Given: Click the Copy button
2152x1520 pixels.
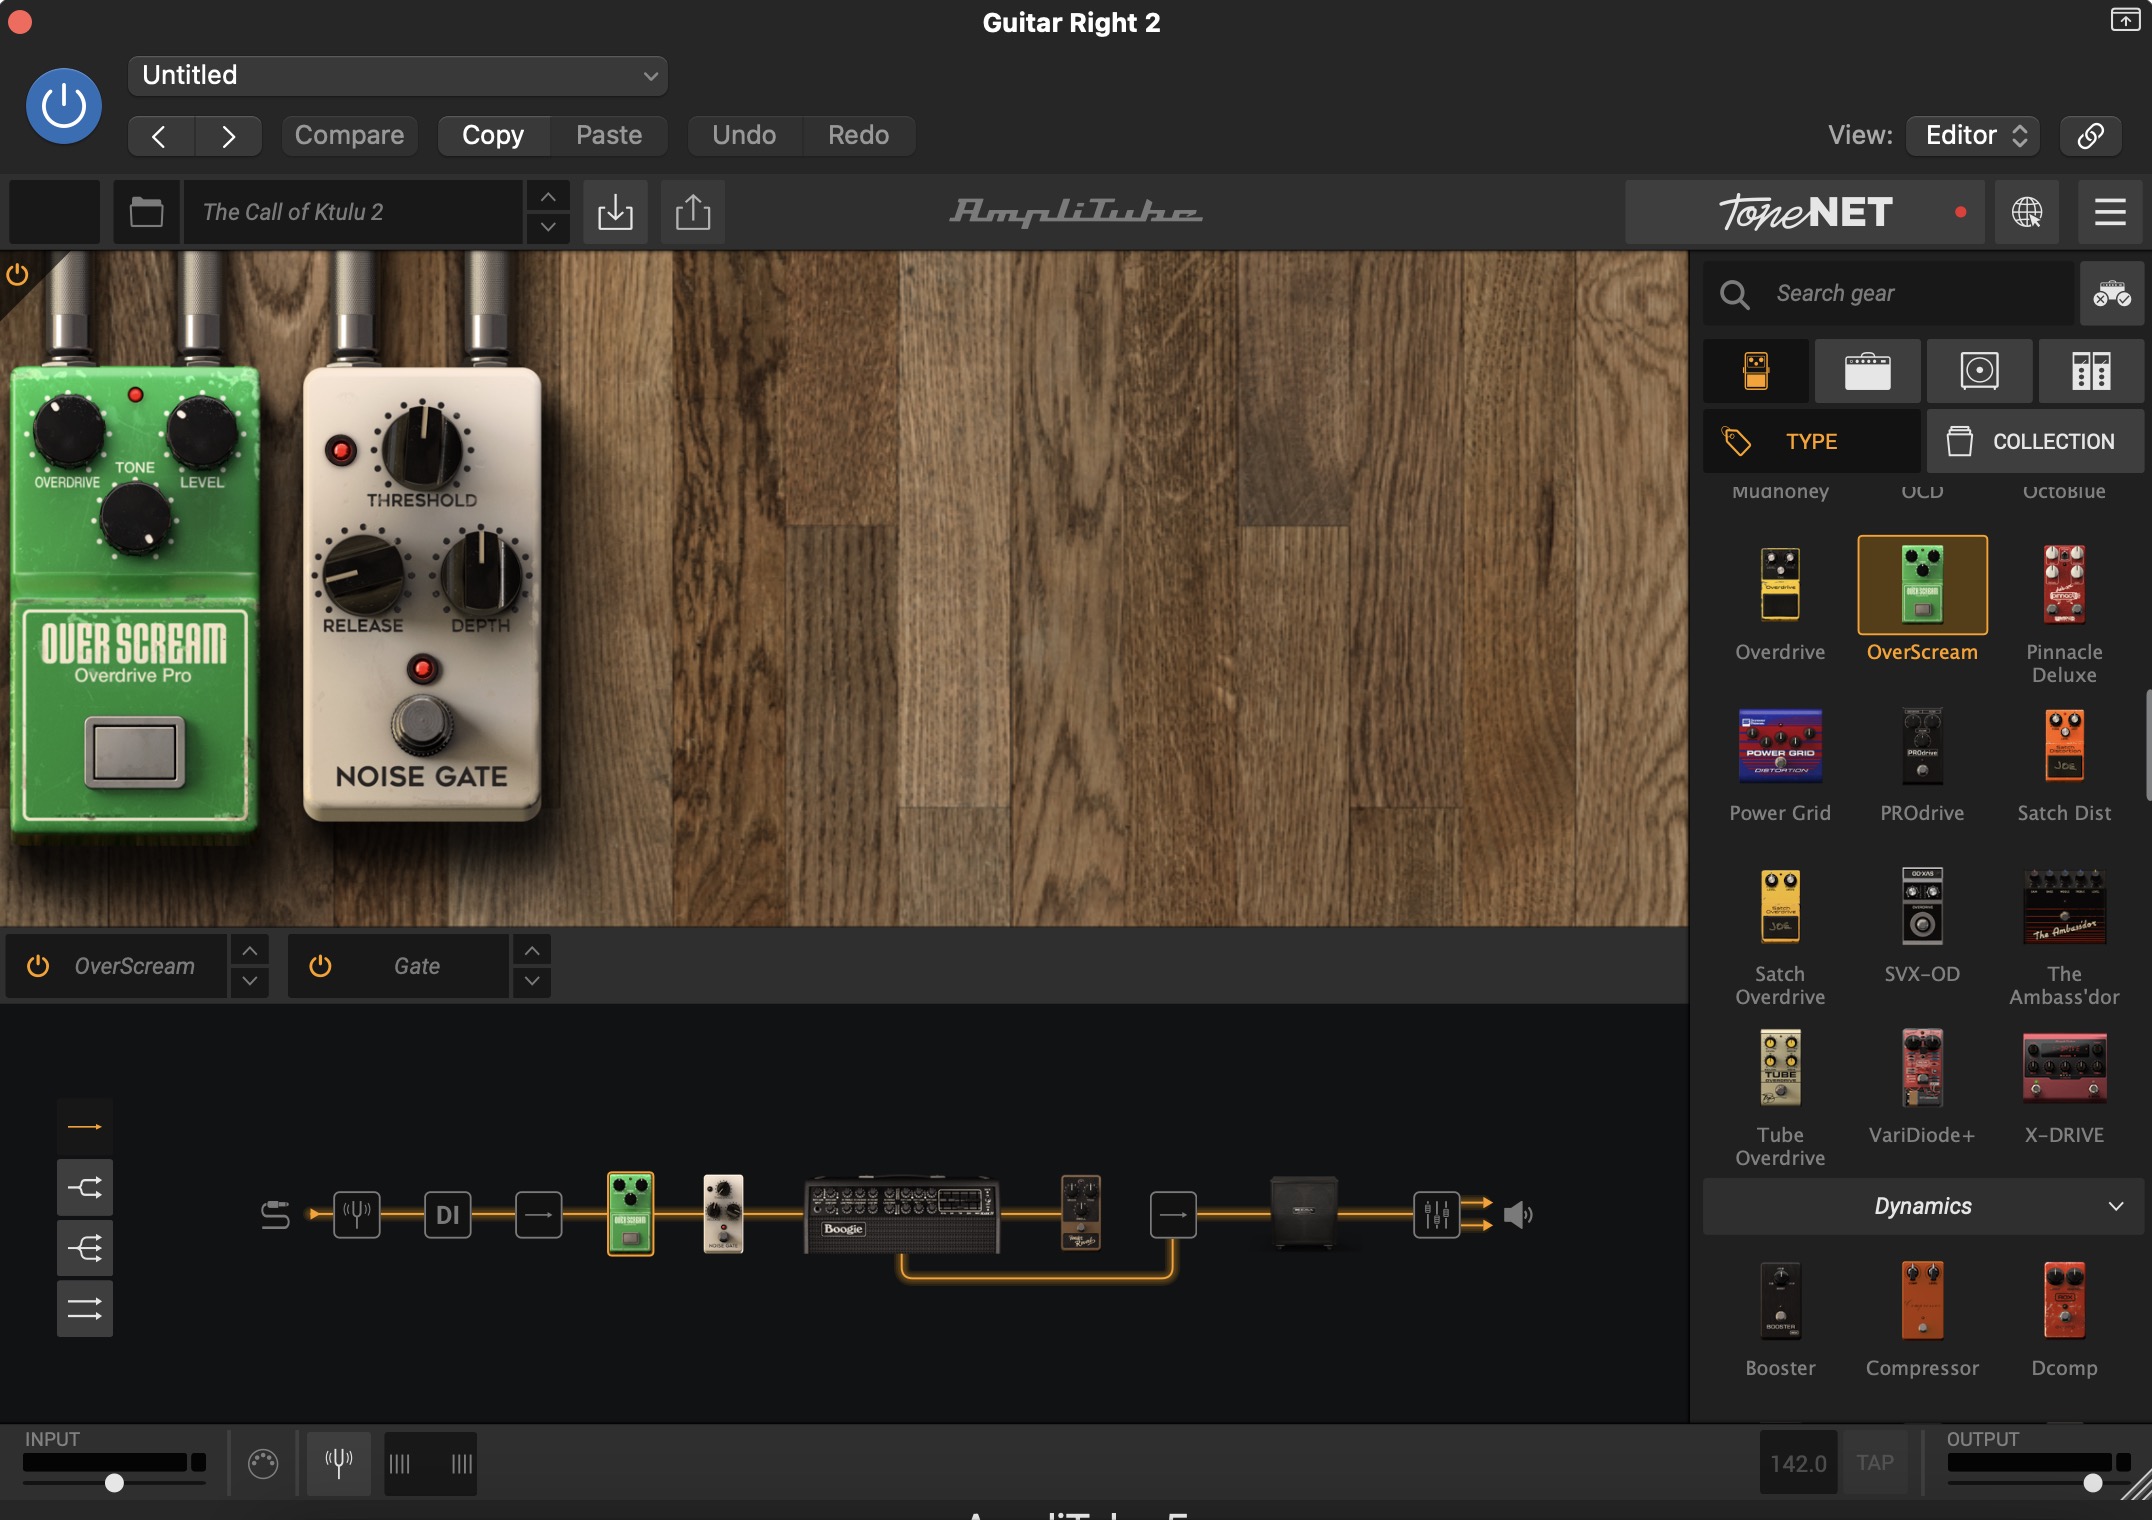Looking at the screenshot, I should click(x=493, y=135).
